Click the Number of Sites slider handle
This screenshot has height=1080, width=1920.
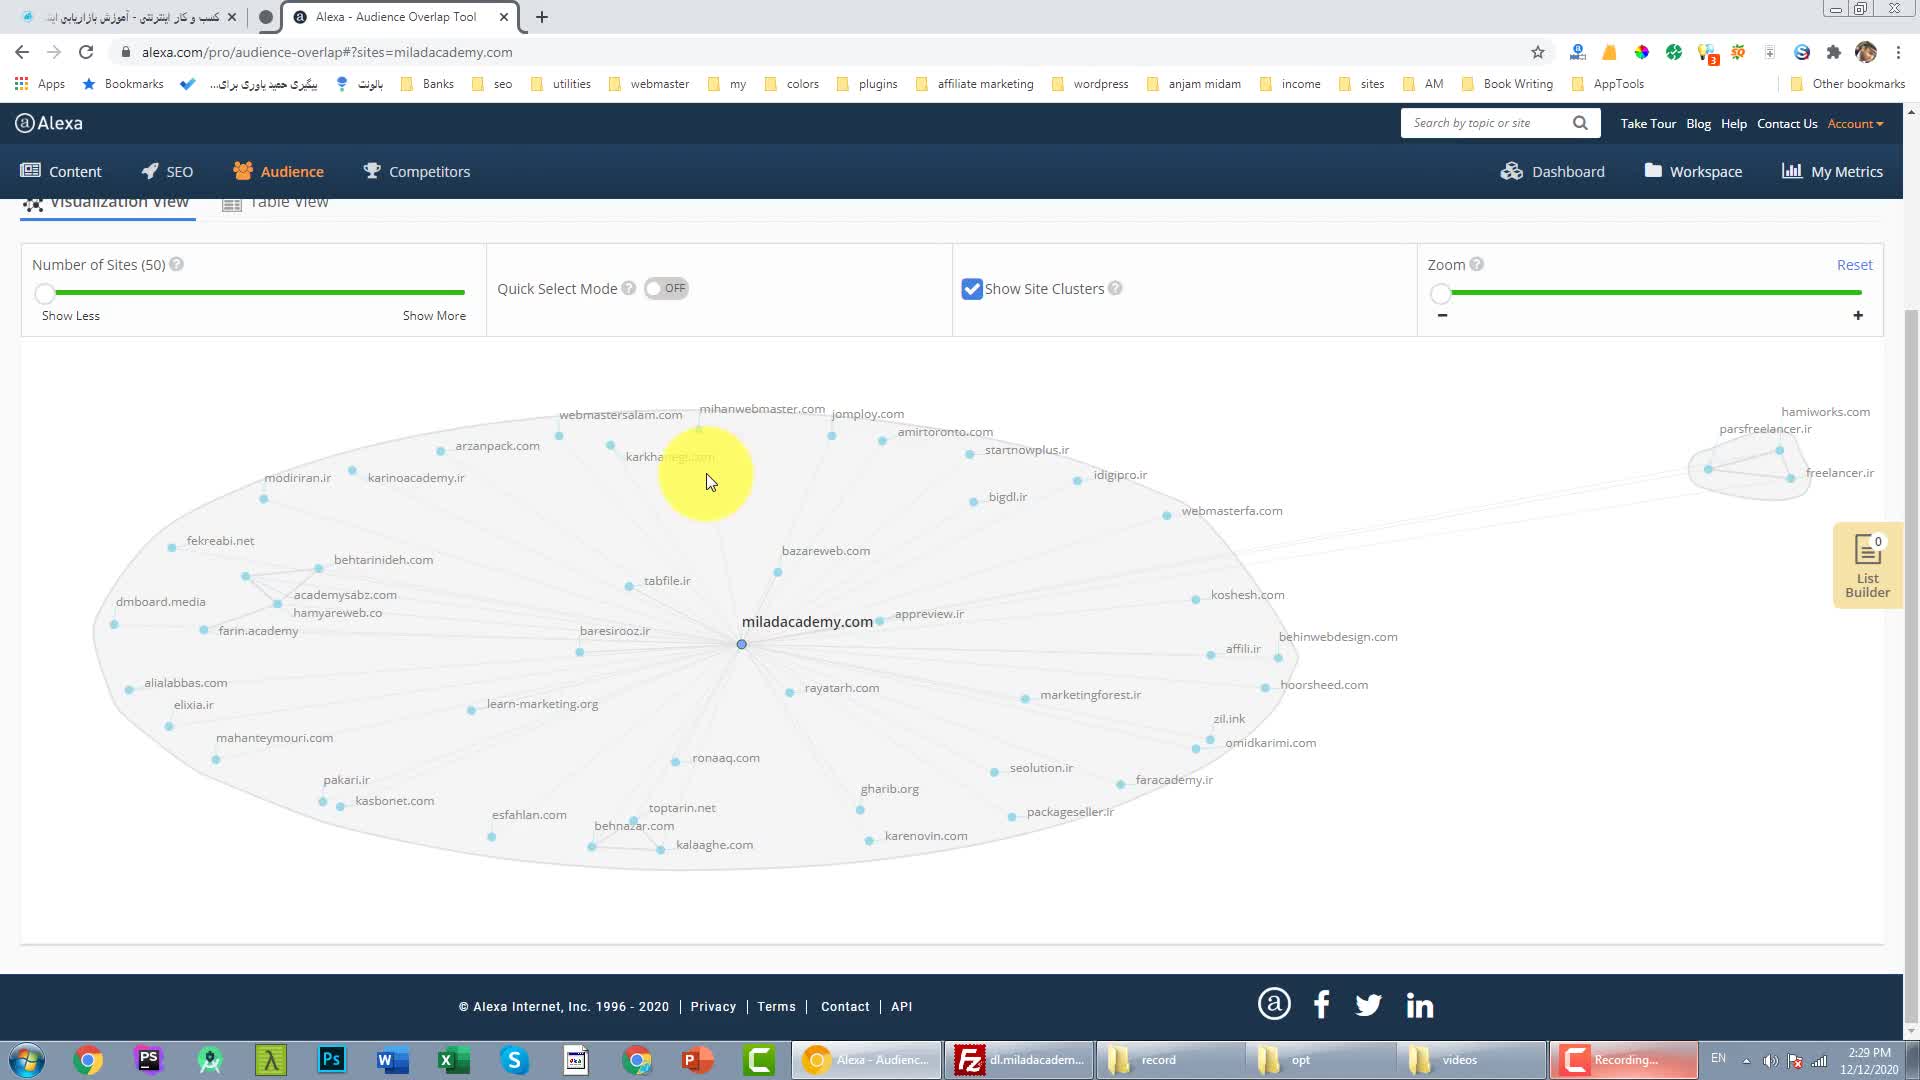pos(44,293)
